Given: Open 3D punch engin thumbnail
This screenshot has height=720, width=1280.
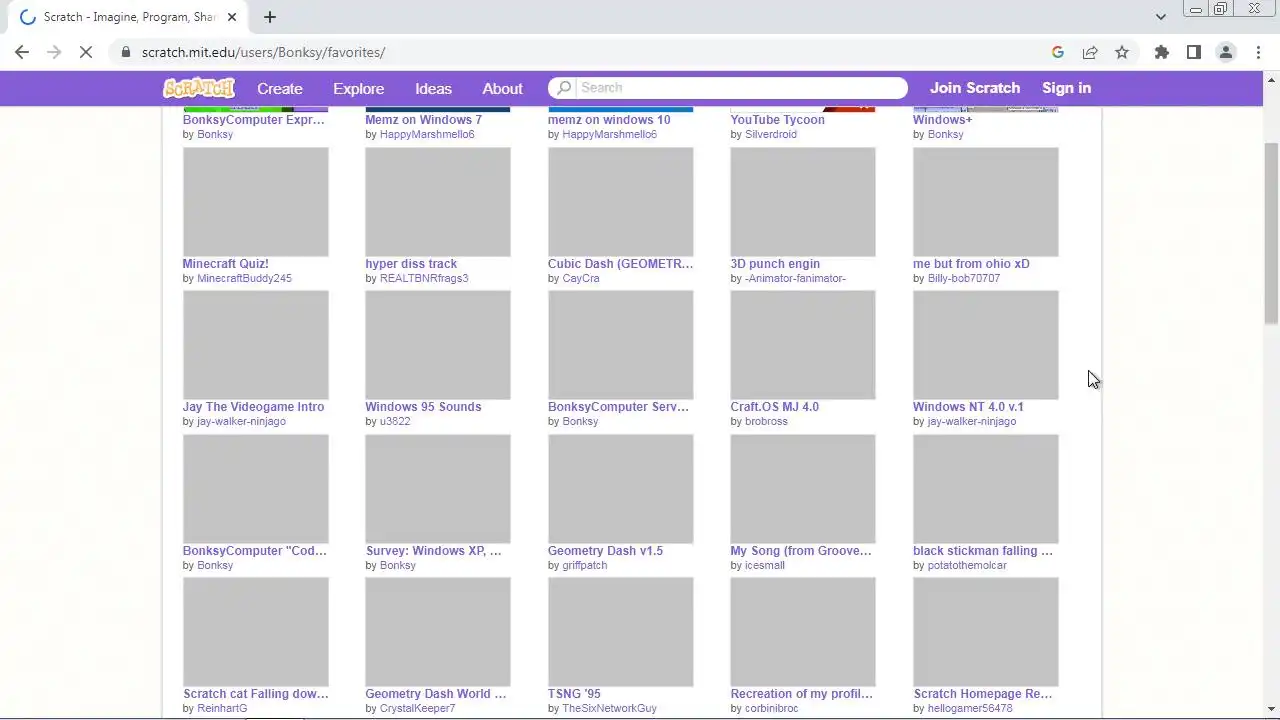Looking at the screenshot, I should [x=803, y=201].
